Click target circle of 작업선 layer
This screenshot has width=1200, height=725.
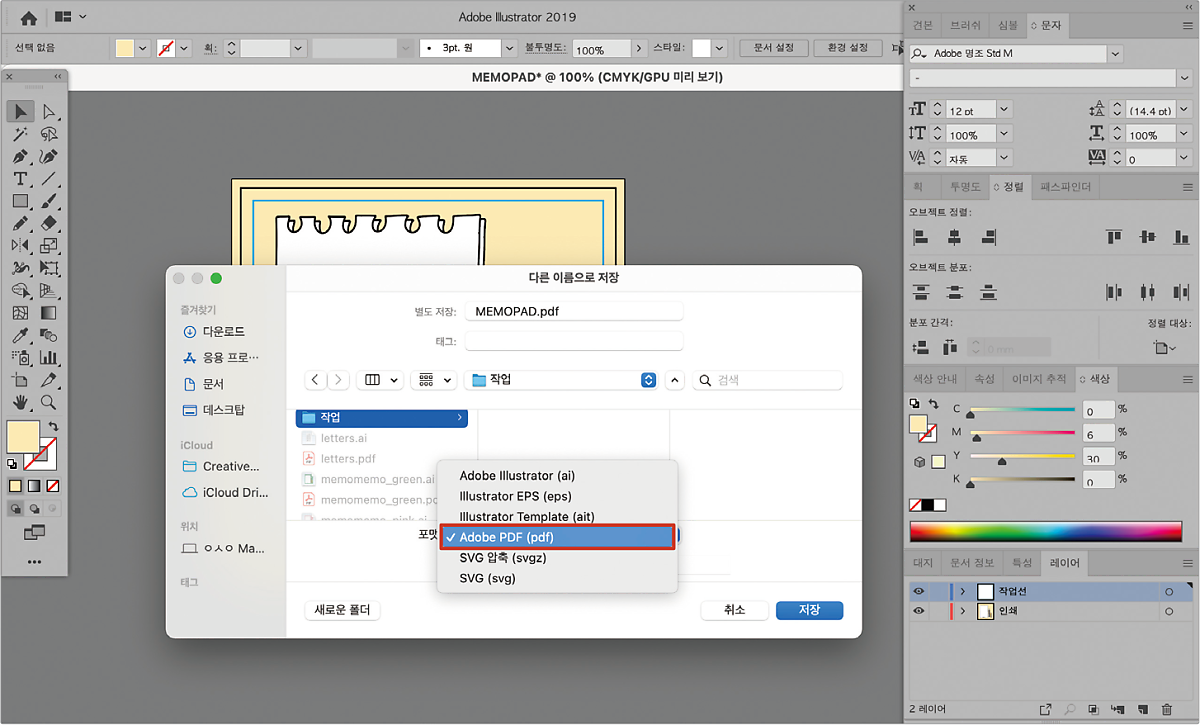(1169, 591)
